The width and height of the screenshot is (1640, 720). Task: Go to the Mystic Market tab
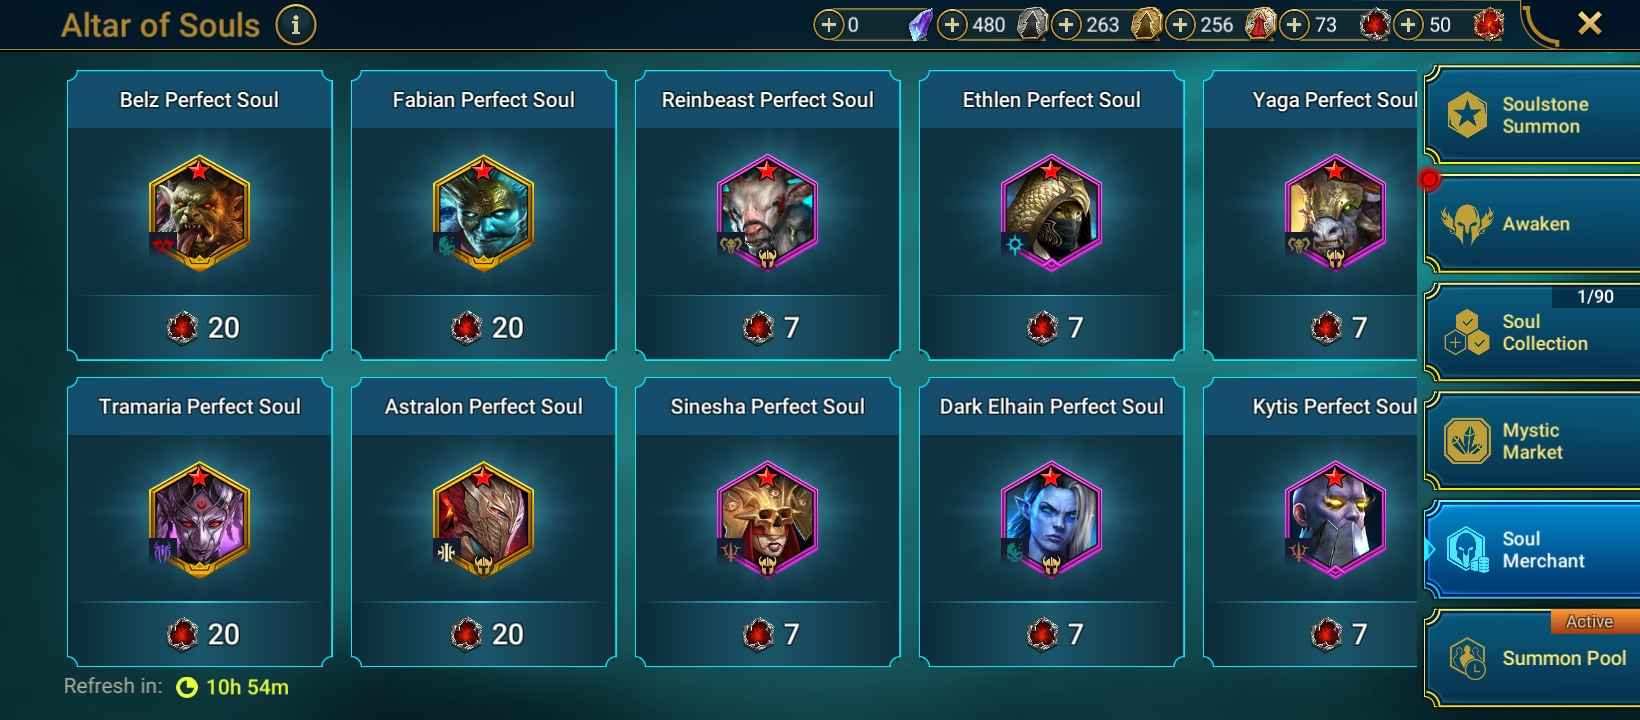pos(1532,441)
